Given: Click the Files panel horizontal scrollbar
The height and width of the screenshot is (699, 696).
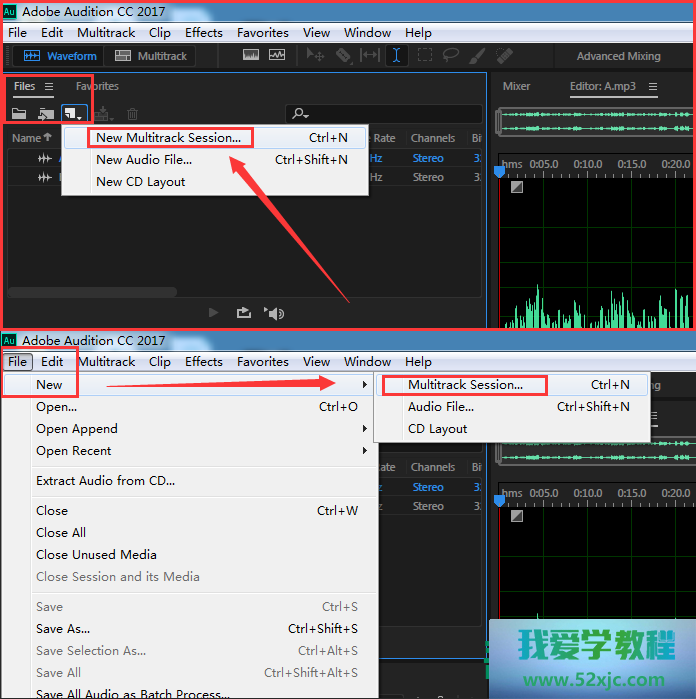Looking at the screenshot, I should point(92,292).
